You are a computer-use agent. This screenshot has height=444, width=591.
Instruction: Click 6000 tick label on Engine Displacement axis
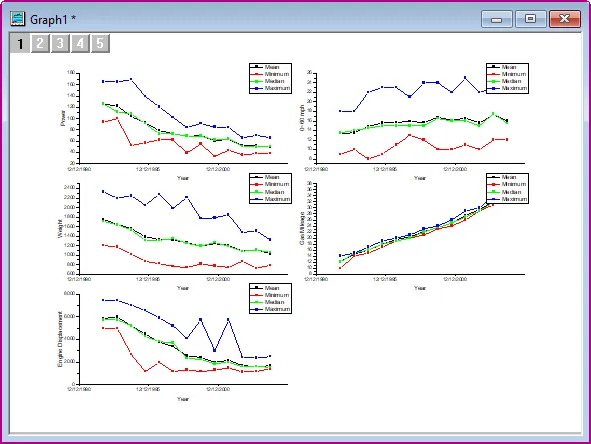tap(70, 317)
